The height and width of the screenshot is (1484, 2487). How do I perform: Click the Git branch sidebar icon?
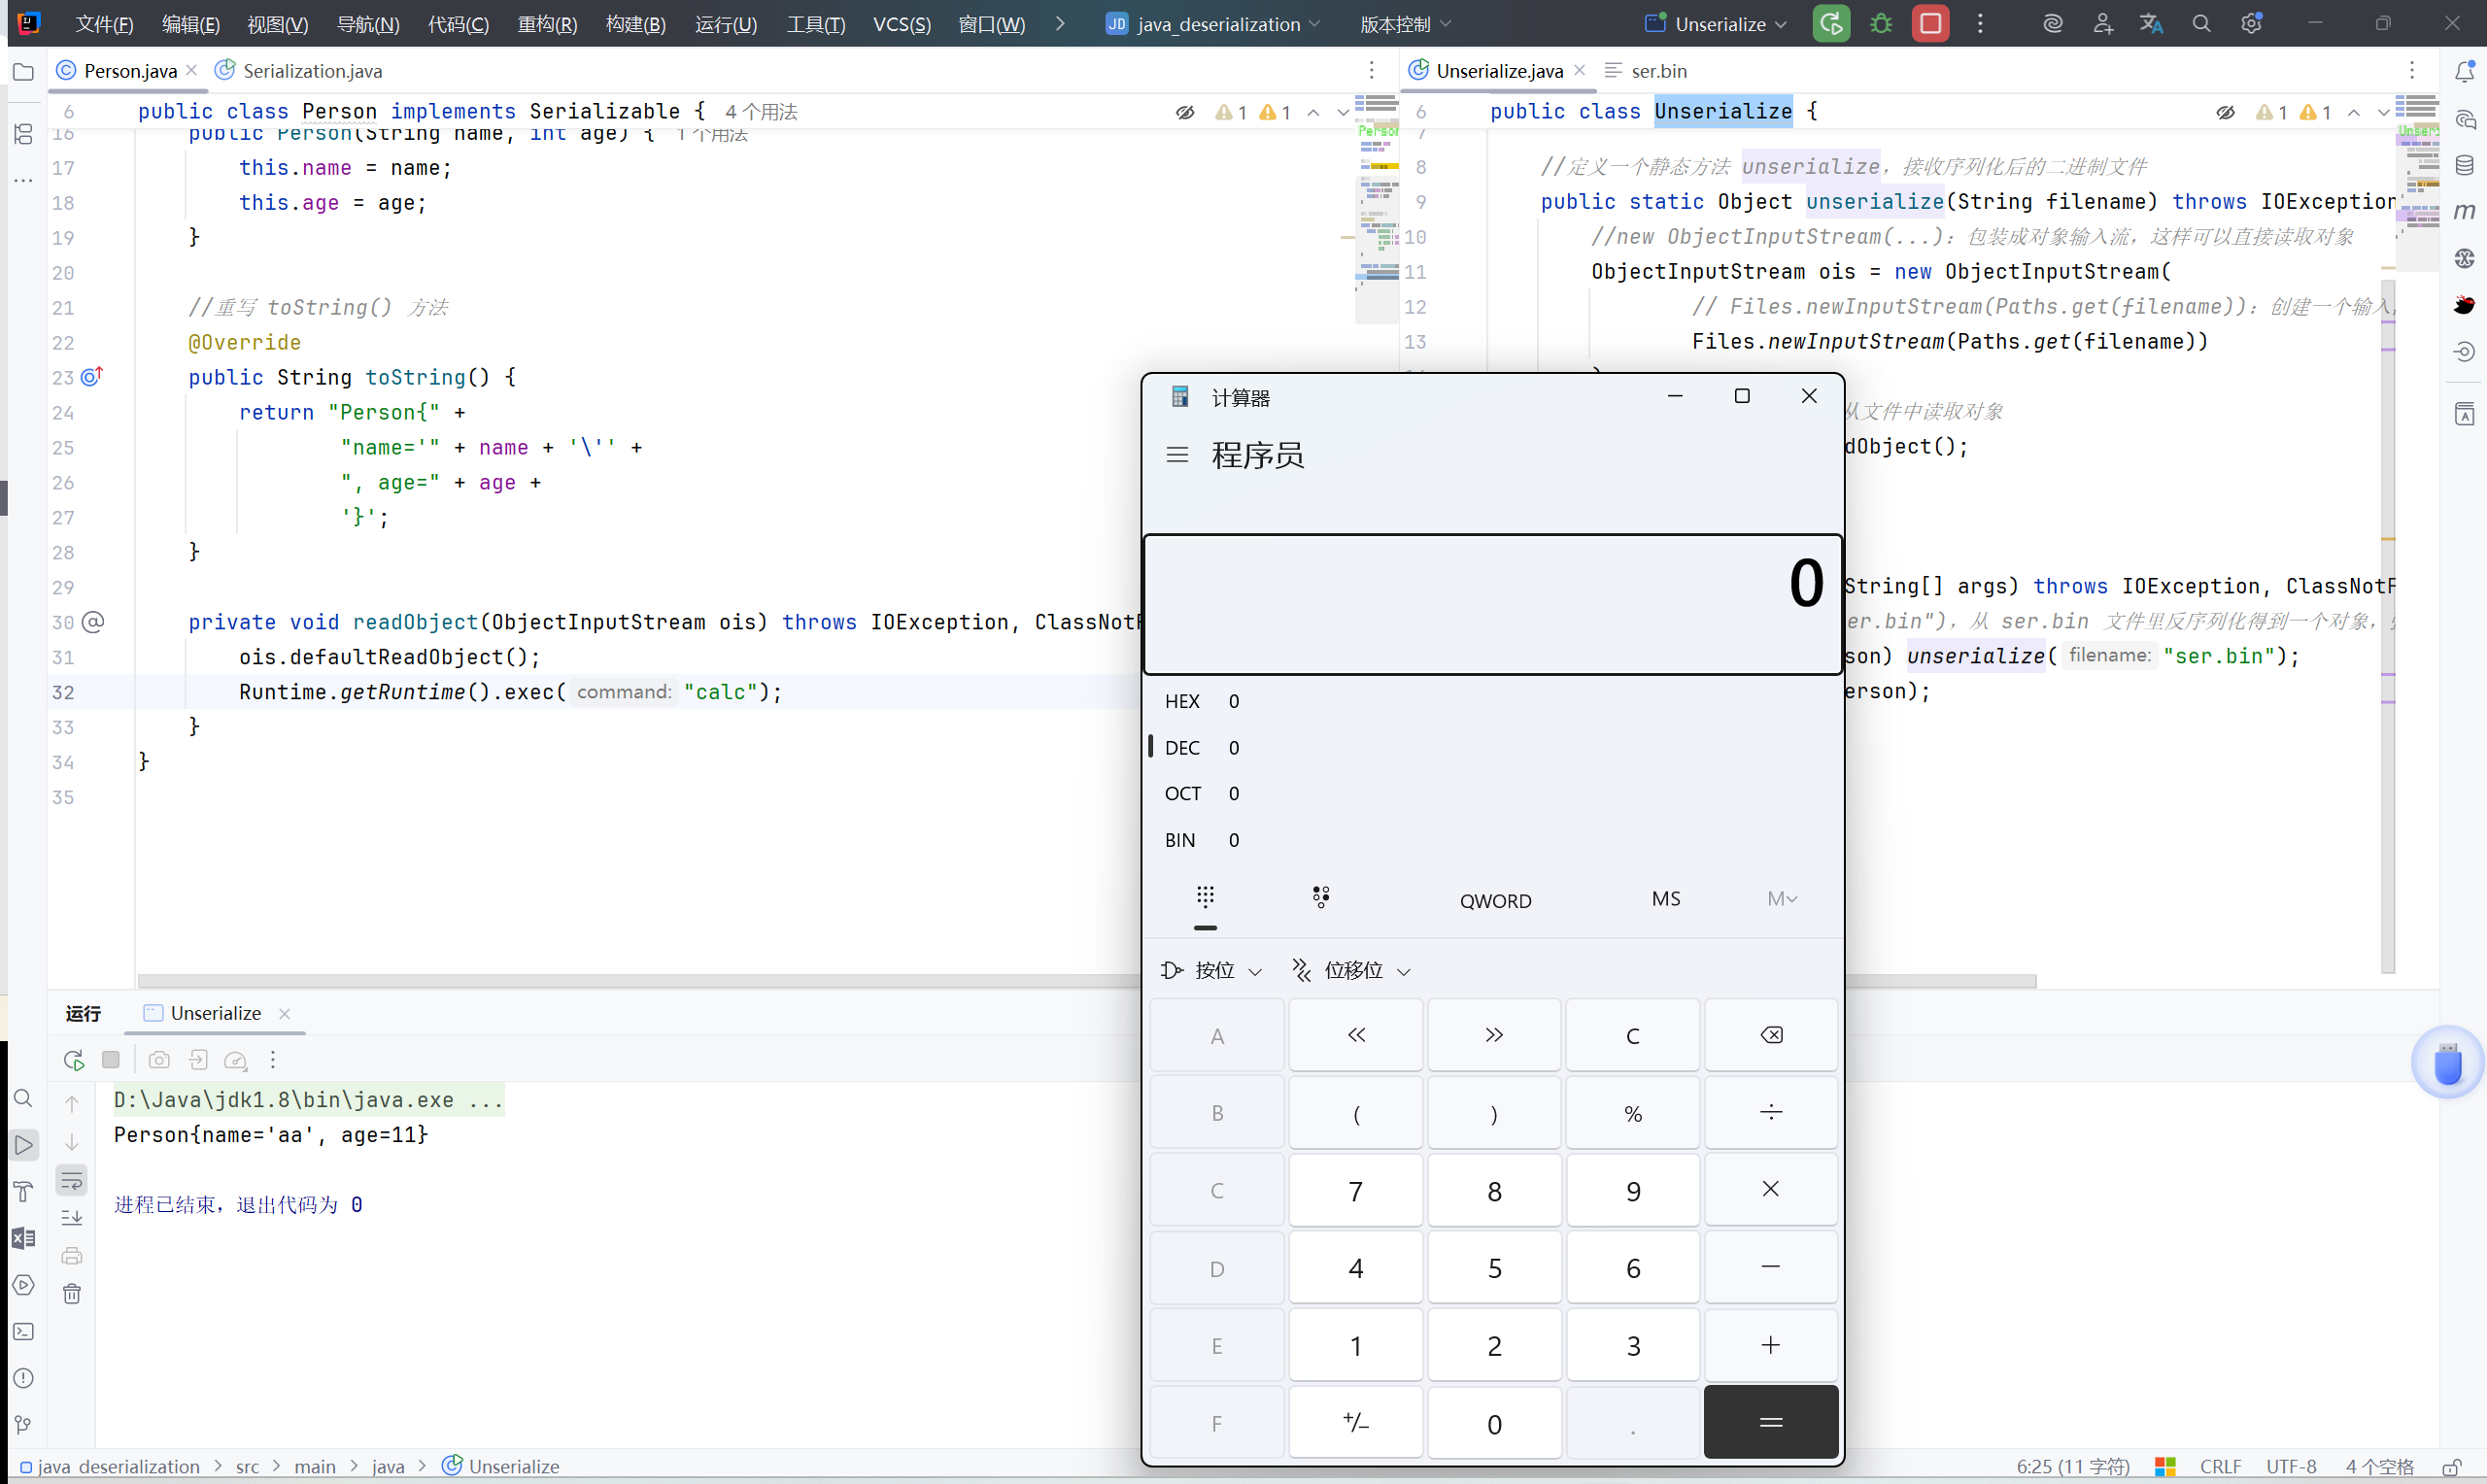coord(23,1425)
